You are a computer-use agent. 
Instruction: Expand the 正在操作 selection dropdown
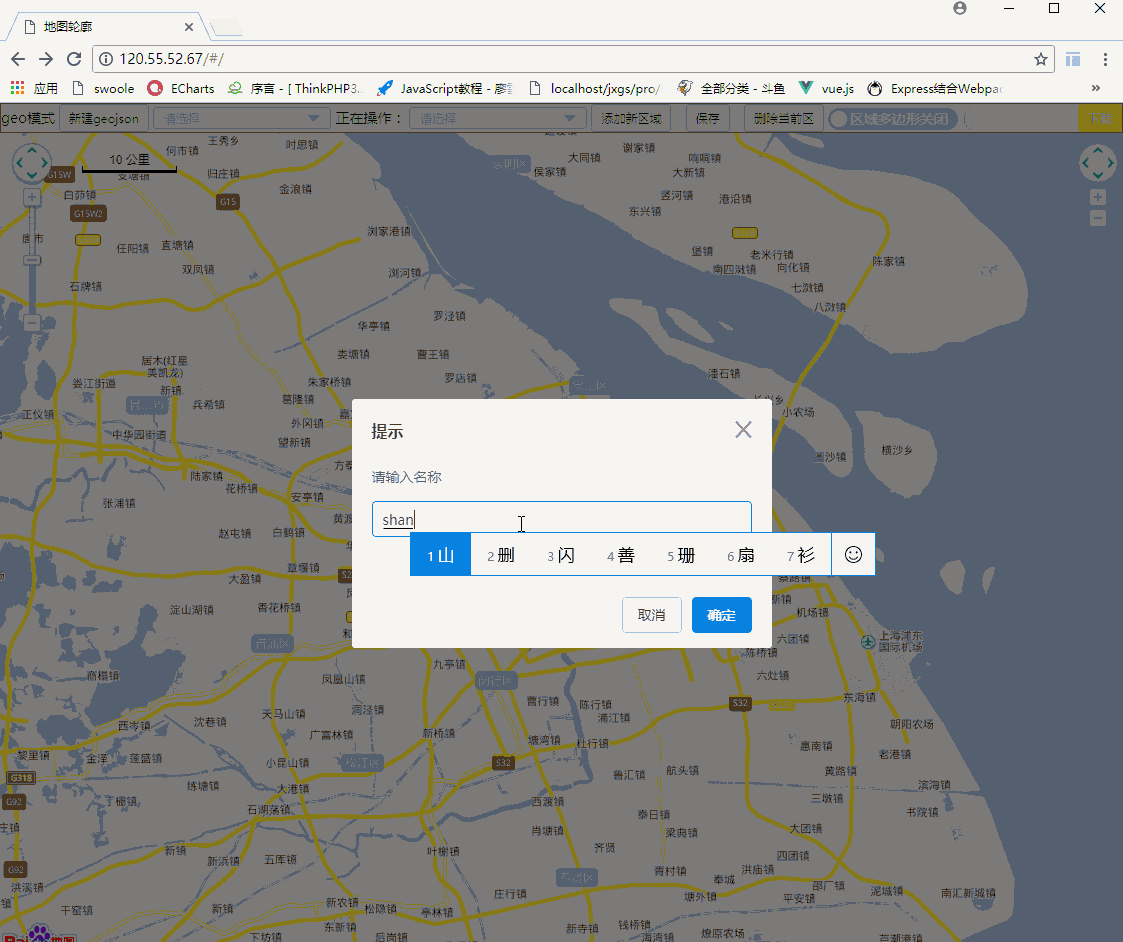(497, 118)
